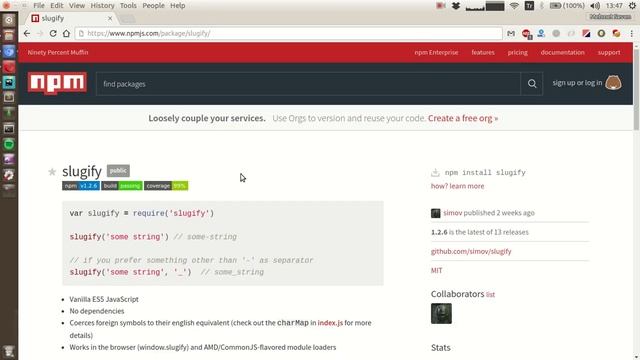
Task: Star the slugify package
Action: point(52,171)
